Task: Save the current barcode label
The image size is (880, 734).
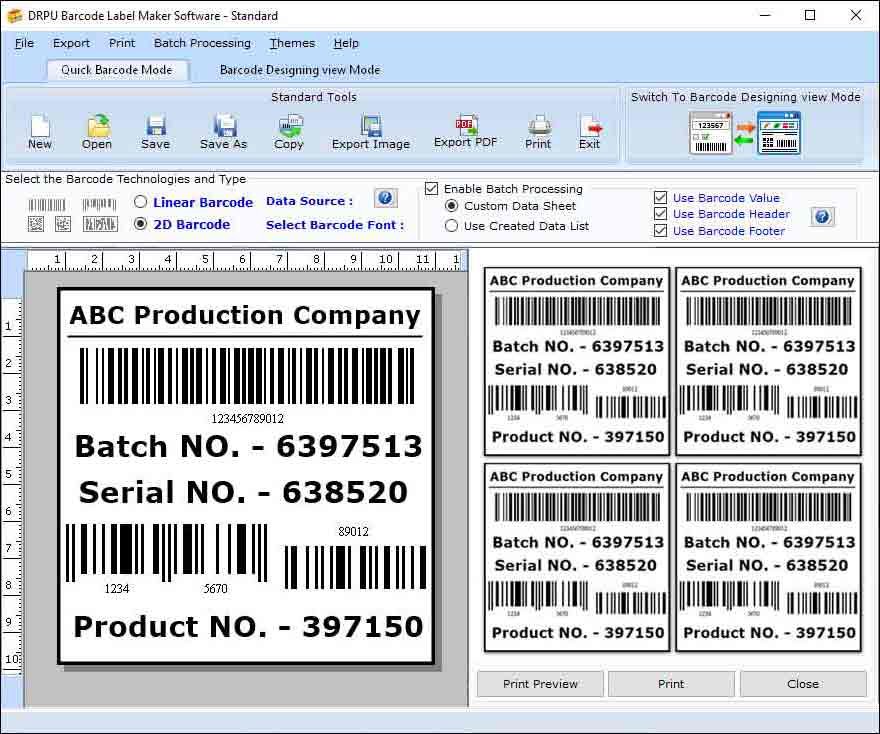Action: pyautogui.click(x=155, y=132)
